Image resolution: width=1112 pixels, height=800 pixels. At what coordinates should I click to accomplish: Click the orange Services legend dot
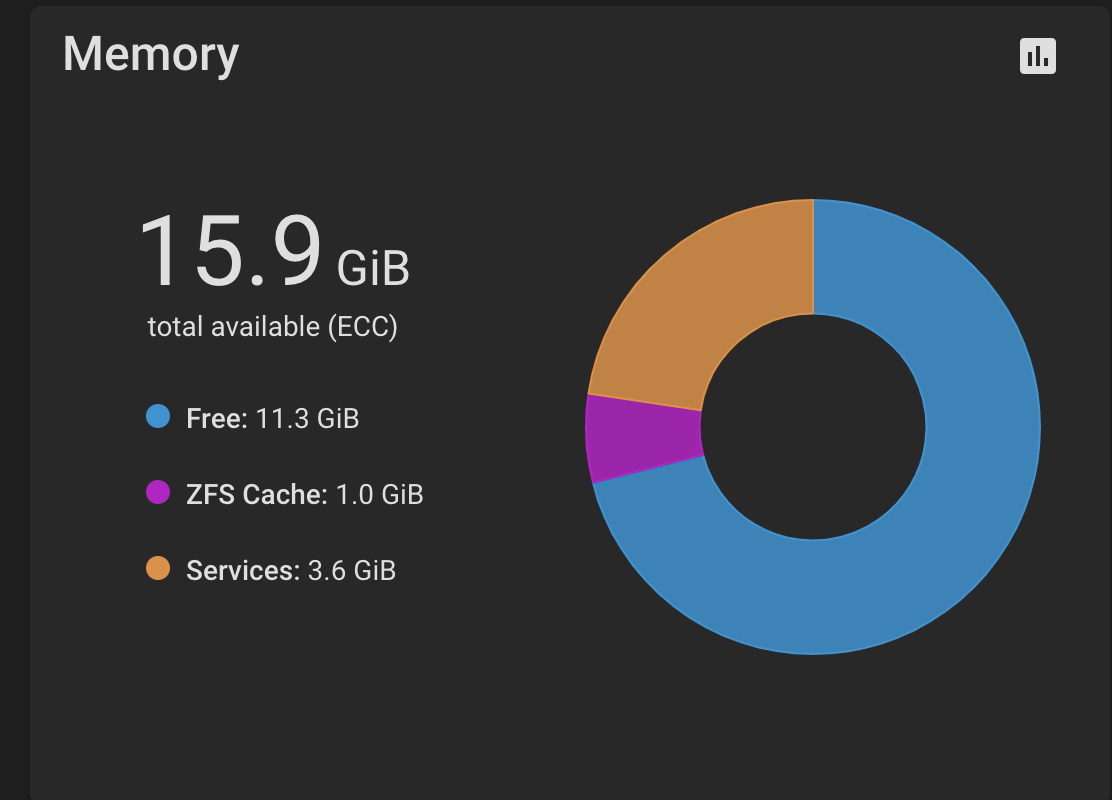[x=158, y=568]
